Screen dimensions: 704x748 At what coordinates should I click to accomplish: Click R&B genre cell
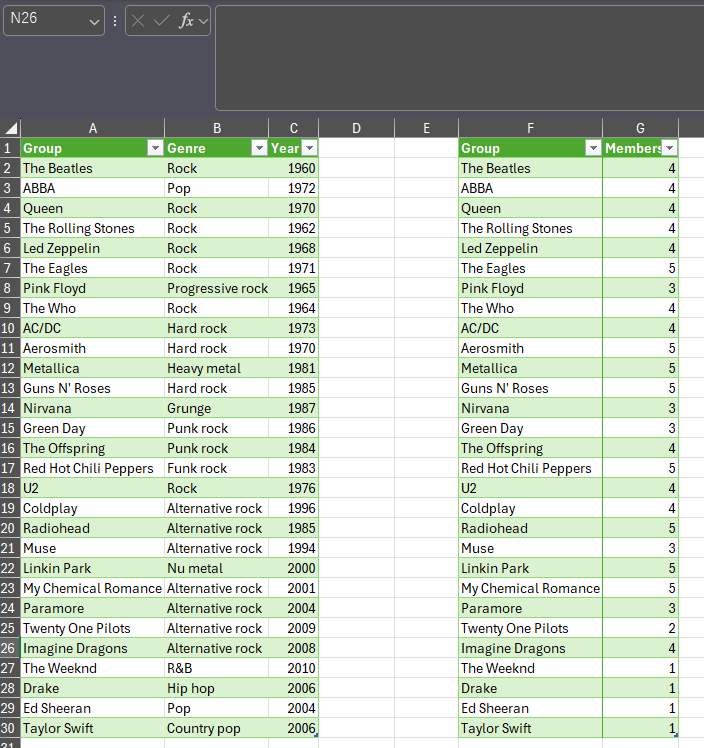pyautogui.click(x=217, y=668)
